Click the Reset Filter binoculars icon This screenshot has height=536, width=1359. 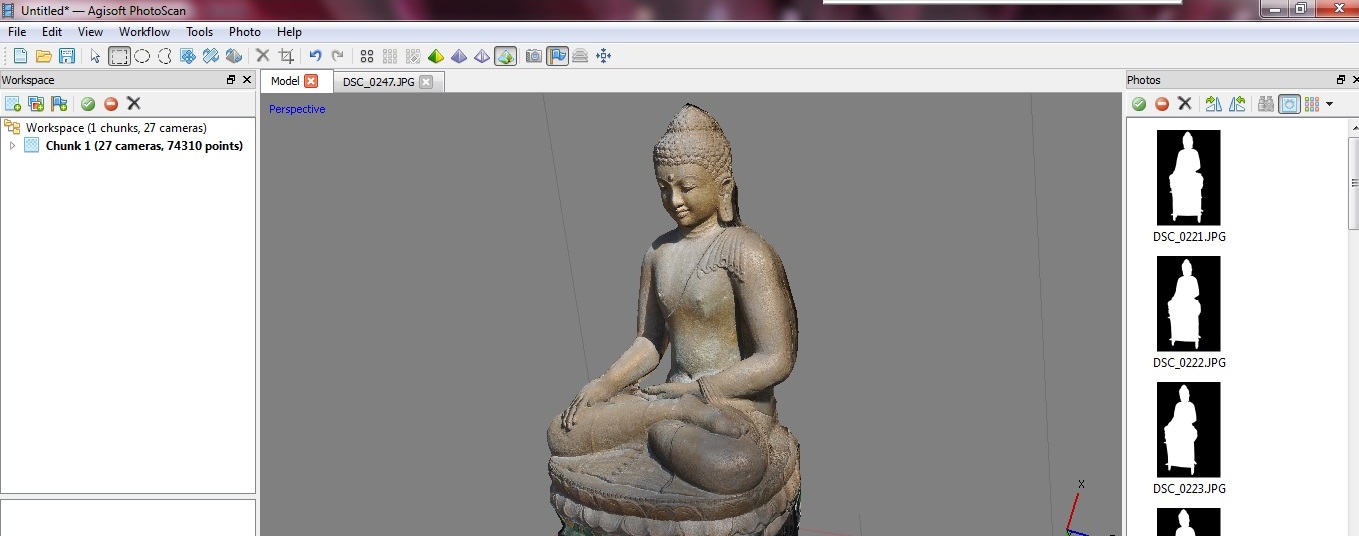(x=1266, y=103)
